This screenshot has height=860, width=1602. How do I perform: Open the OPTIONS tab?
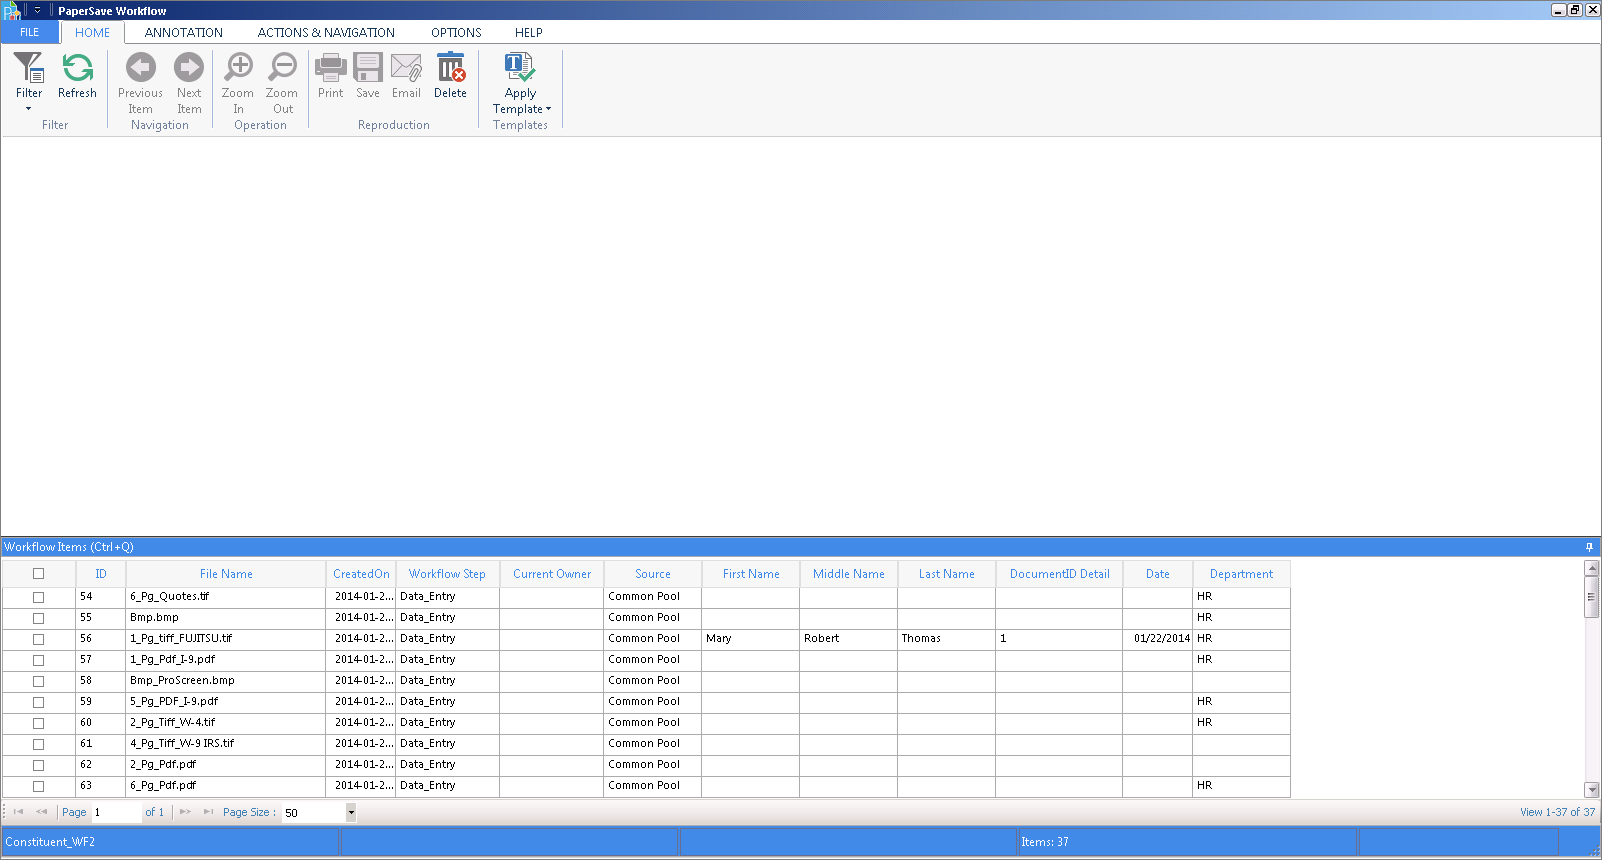(456, 32)
